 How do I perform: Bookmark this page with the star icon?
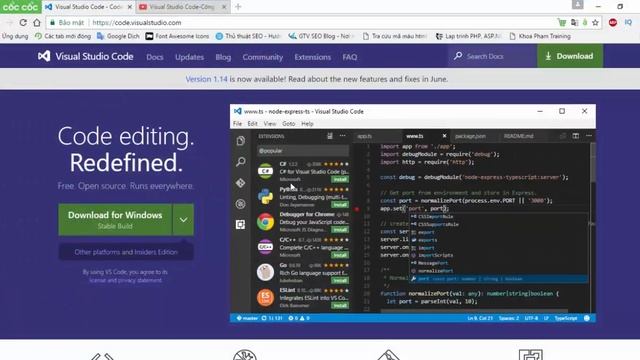pyautogui.click(x=596, y=23)
